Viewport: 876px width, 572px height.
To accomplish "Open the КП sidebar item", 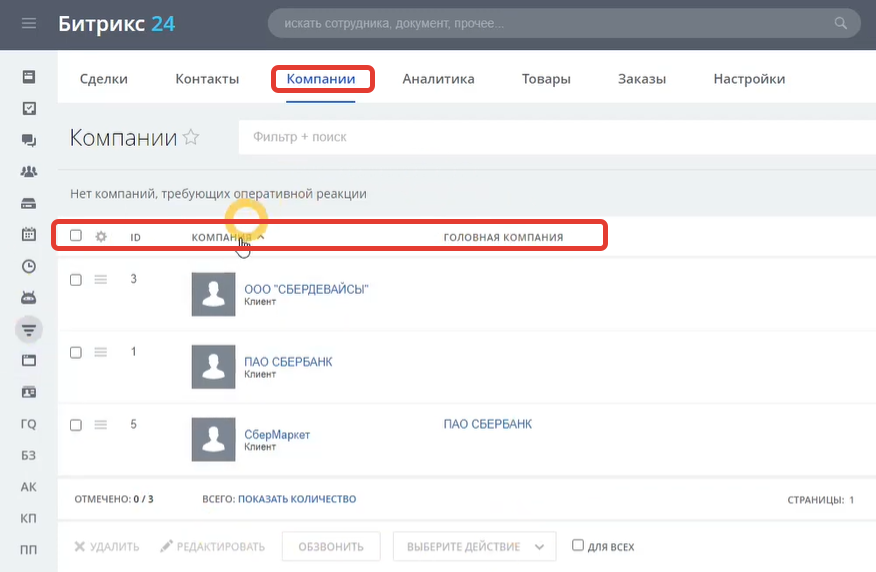I will tap(28, 518).
